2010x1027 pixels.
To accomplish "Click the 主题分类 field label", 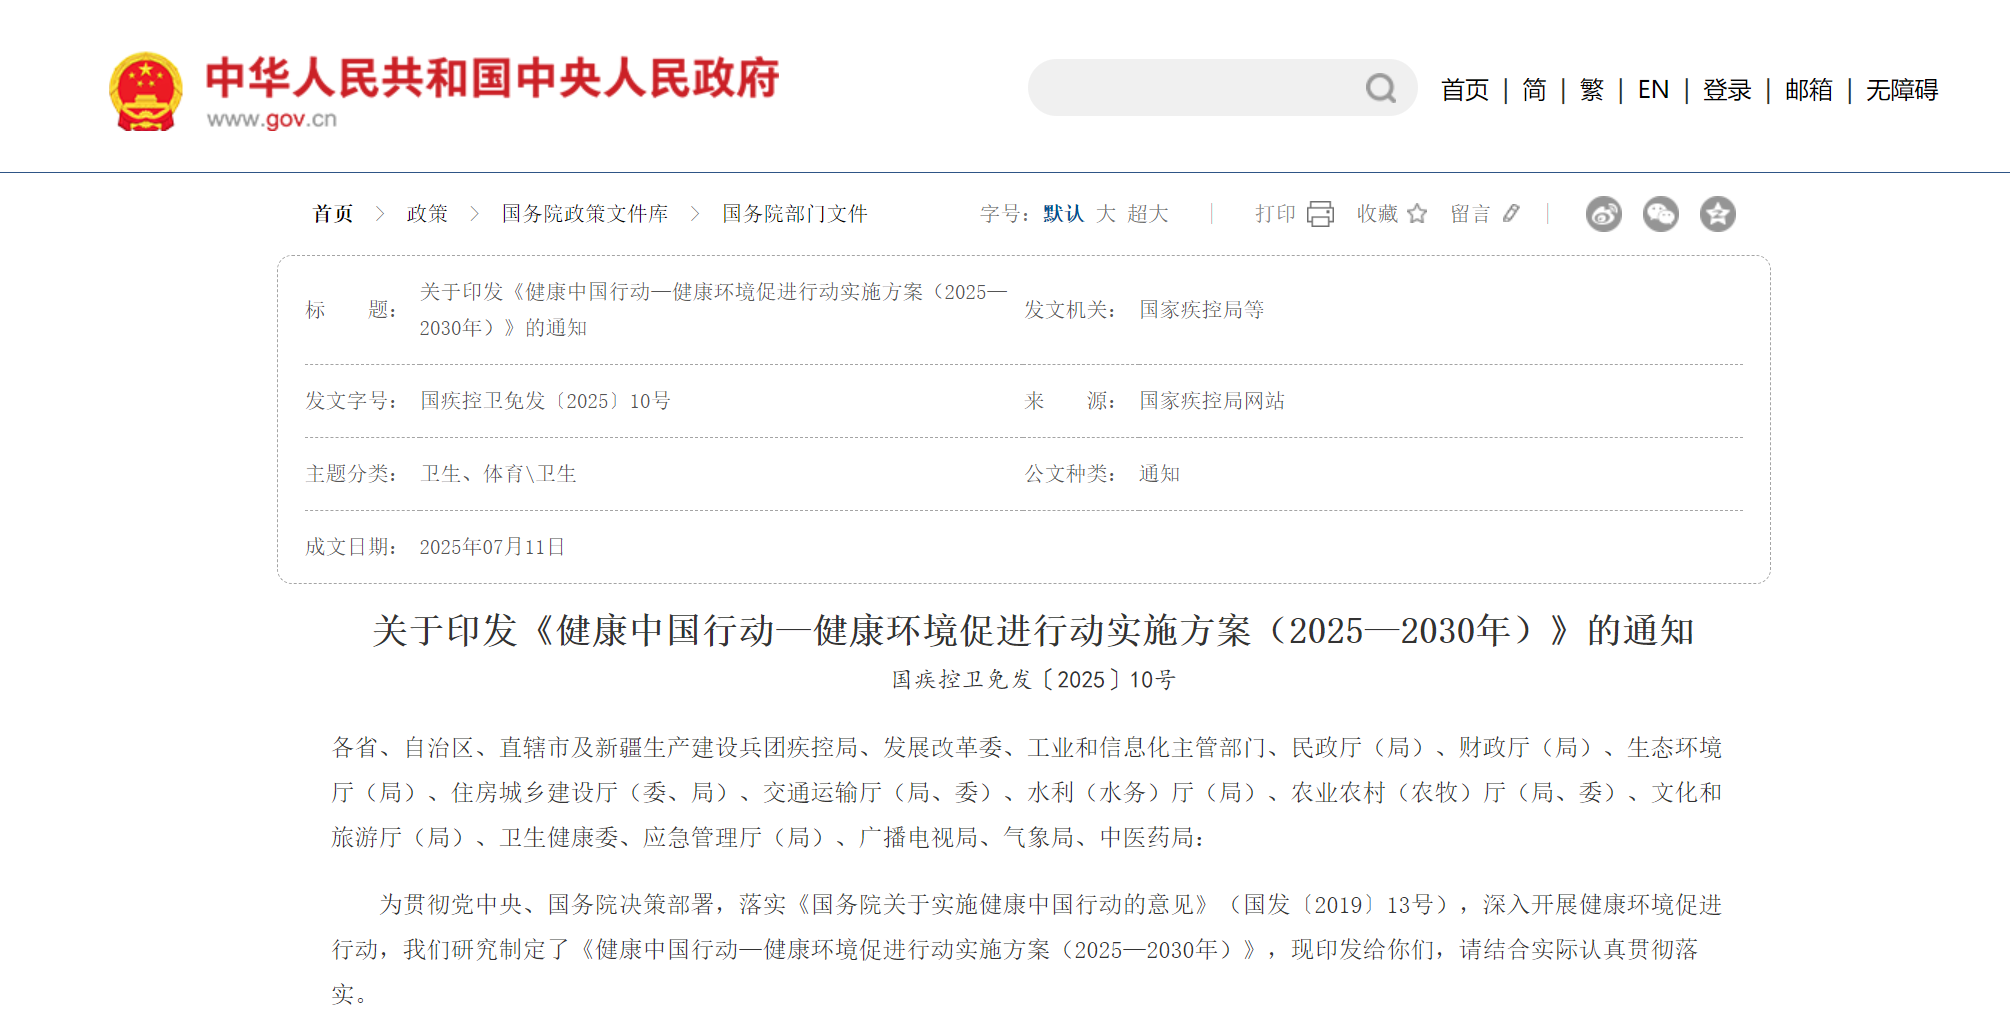I will click(351, 474).
